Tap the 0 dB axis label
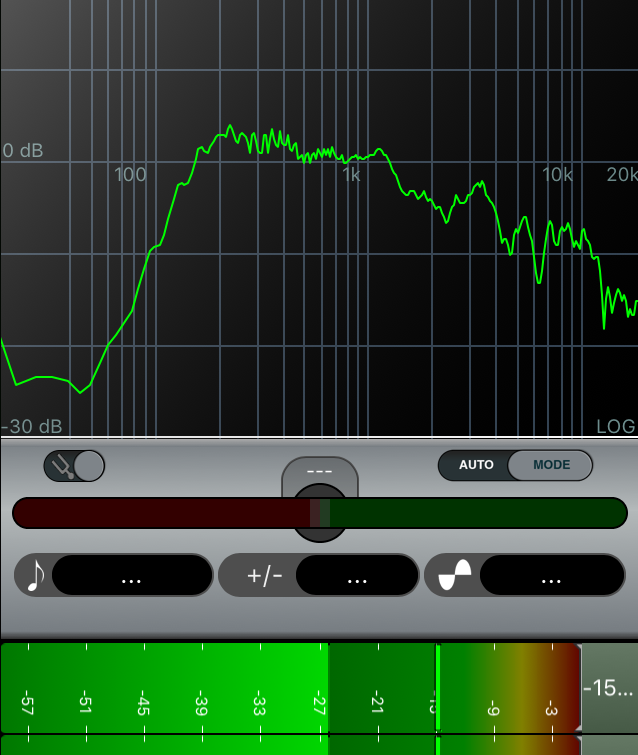 pos(23,151)
